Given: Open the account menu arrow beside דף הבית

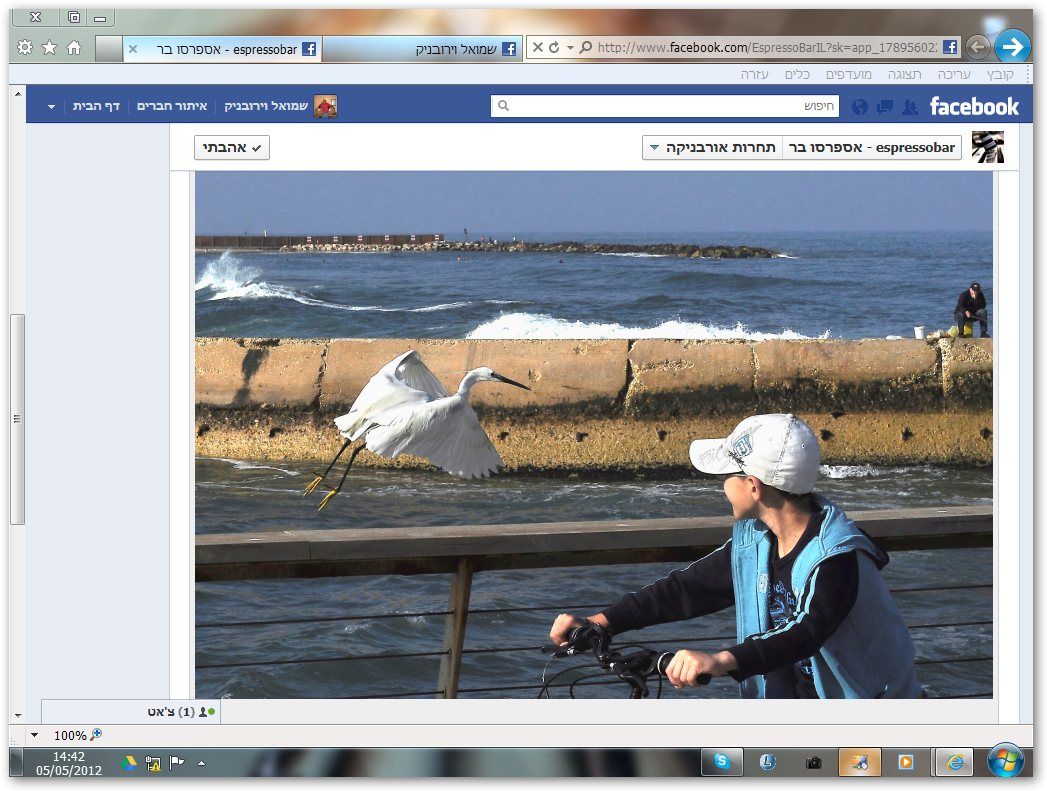Looking at the screenshot, I should 51,107.
